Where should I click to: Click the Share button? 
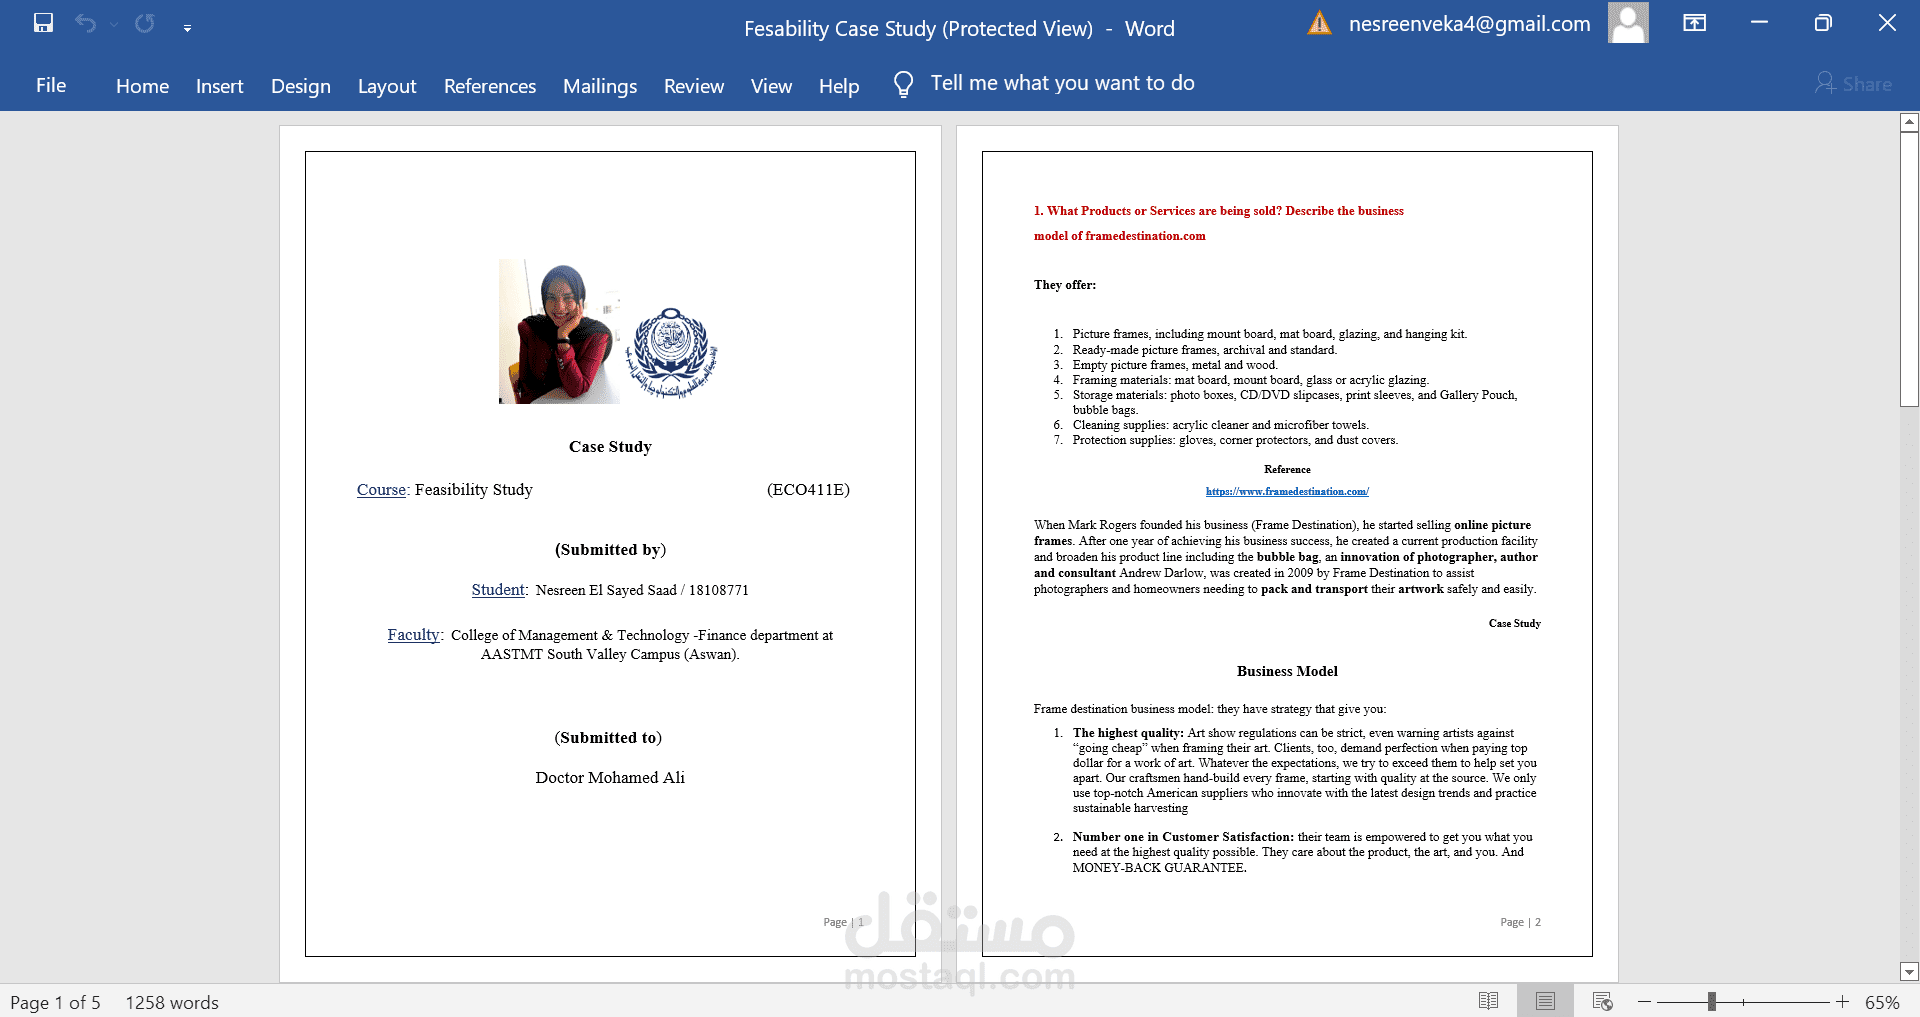1853,84
